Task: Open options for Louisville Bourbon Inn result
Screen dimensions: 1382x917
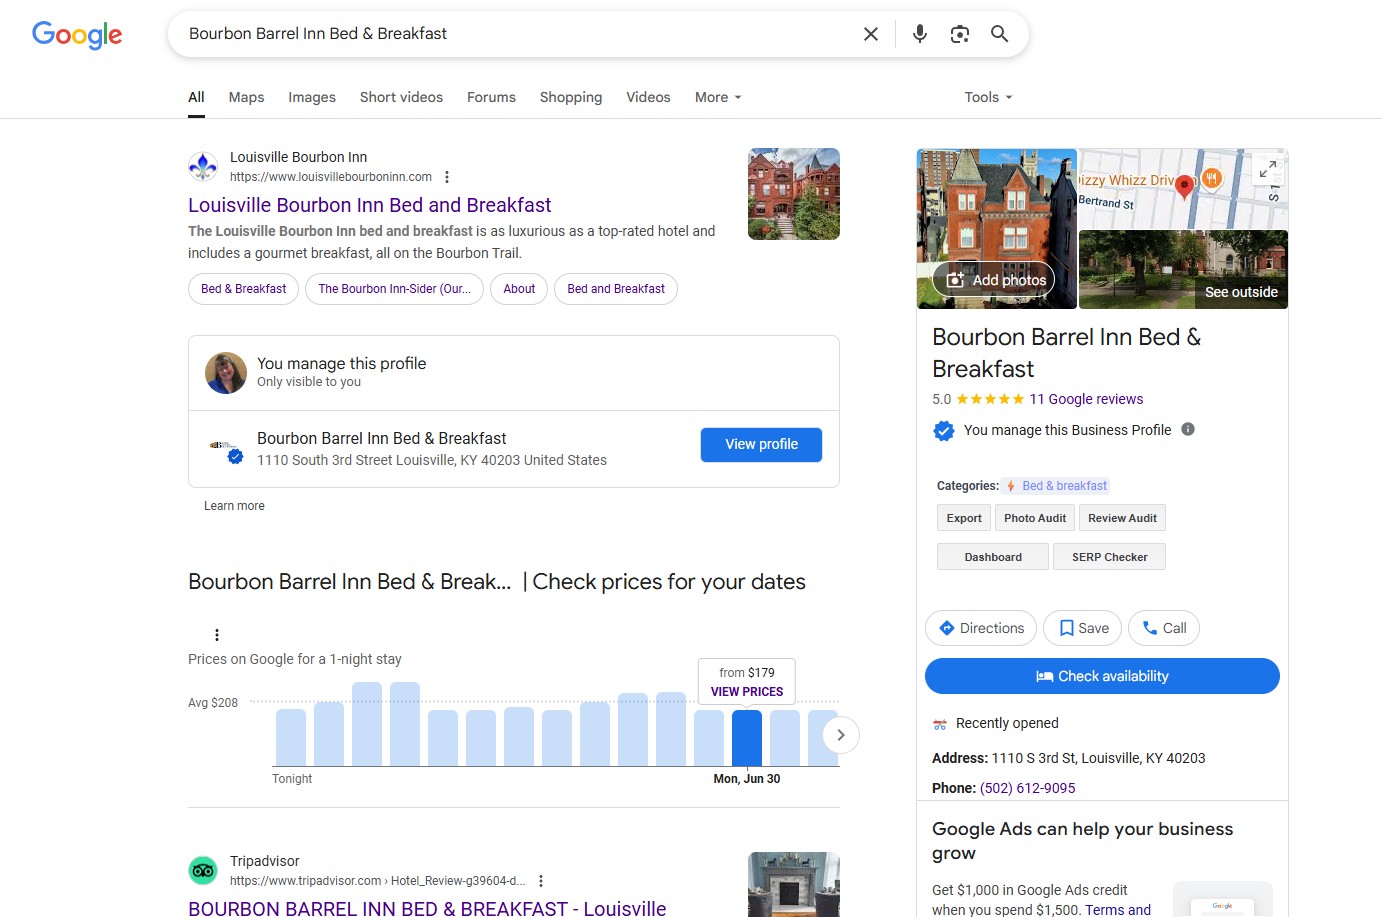Action: point(447,177)
